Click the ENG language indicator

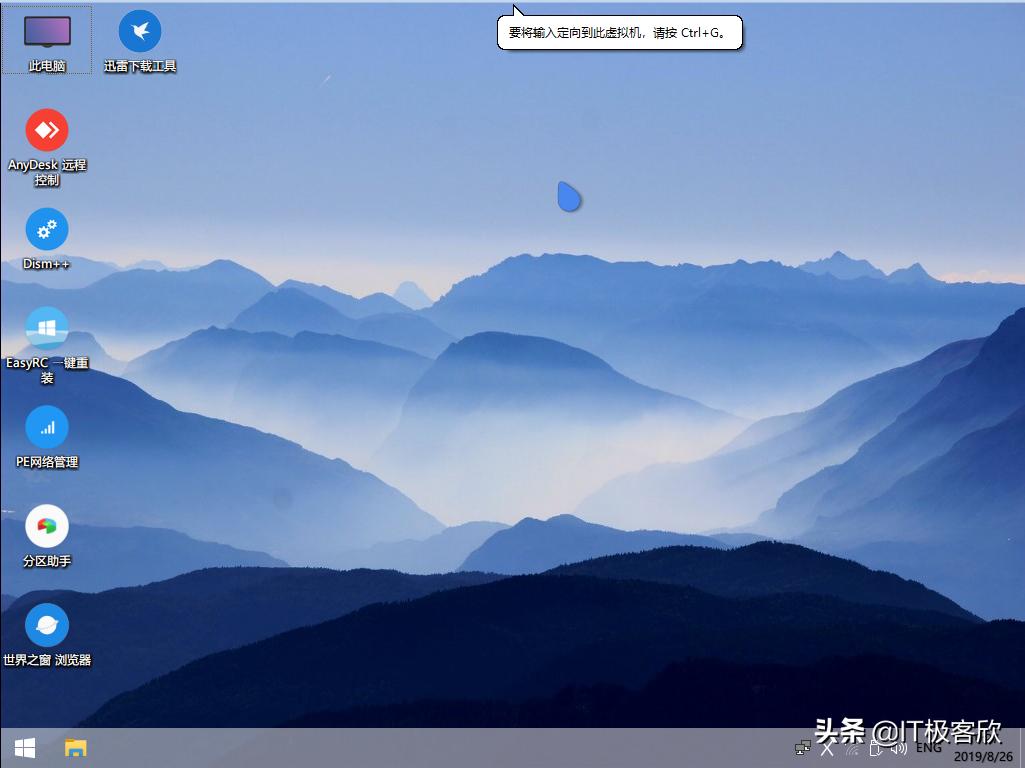(x=929, y=747)
